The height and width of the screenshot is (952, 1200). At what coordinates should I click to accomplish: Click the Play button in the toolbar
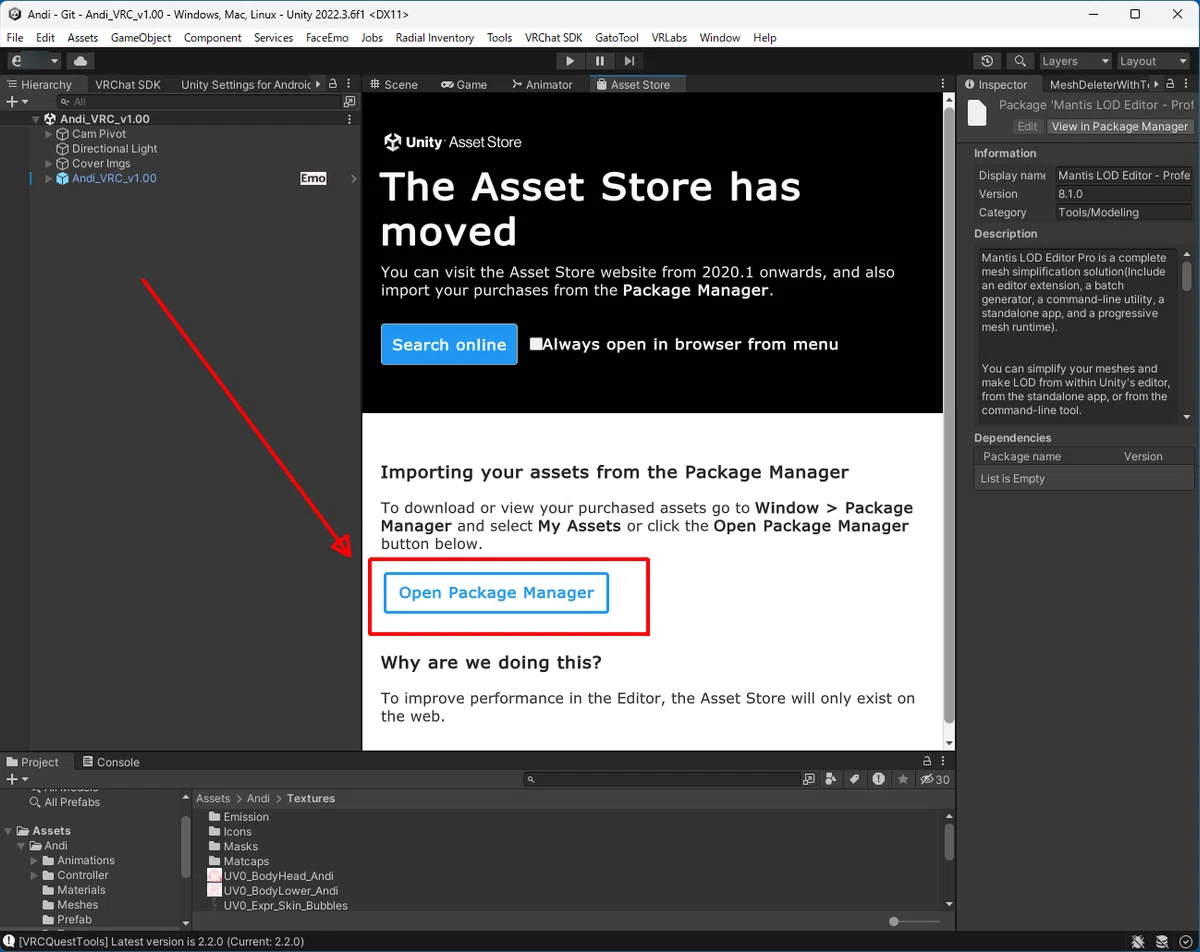click(570, 61)
